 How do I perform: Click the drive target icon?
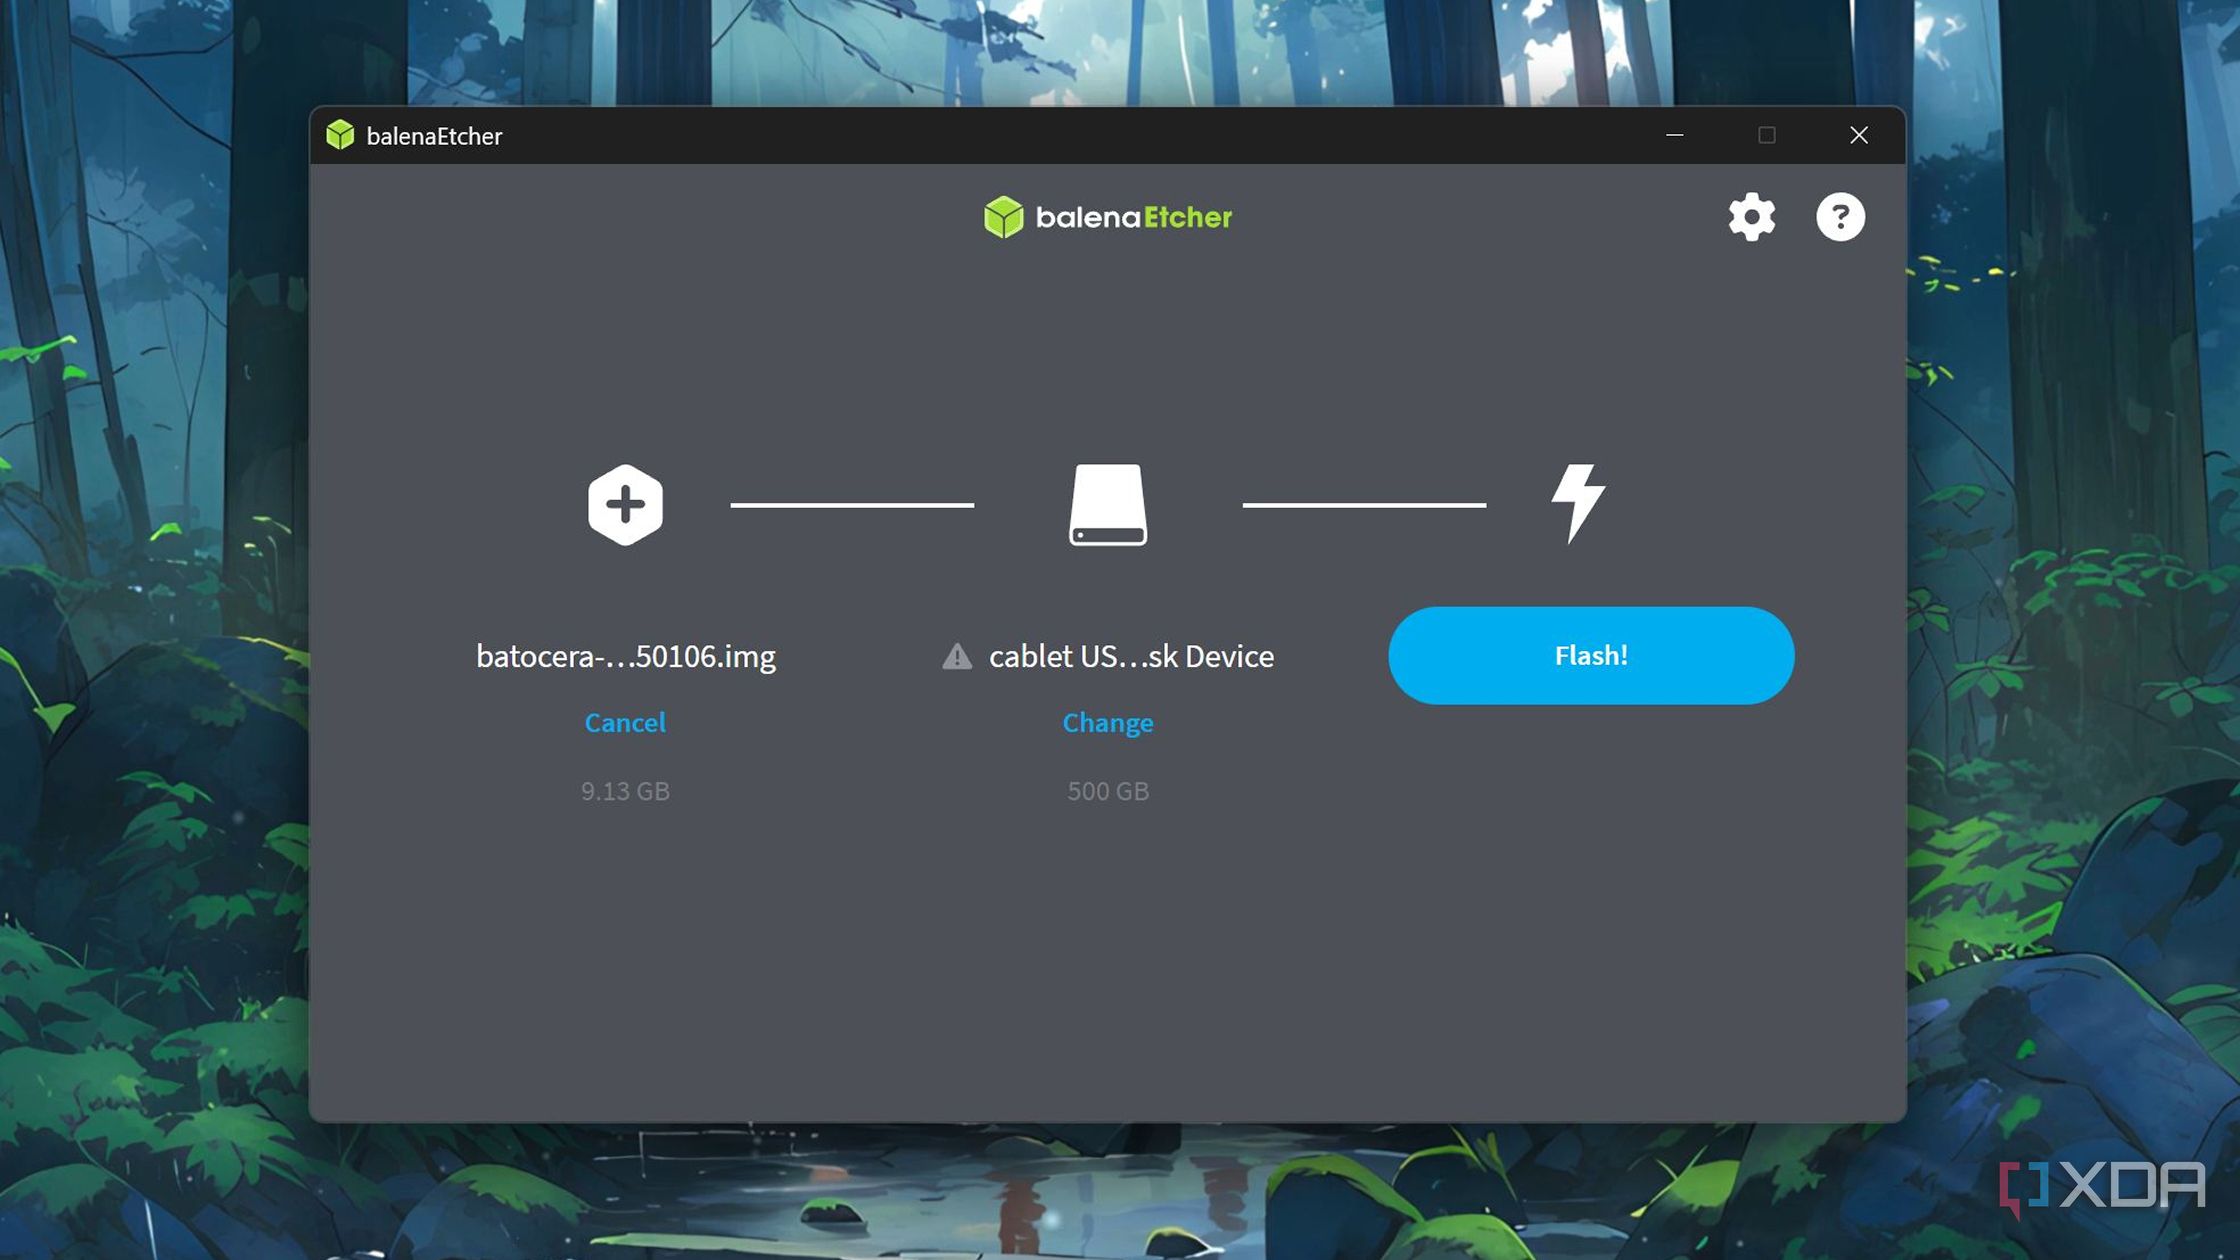[x=1108, y=504]
